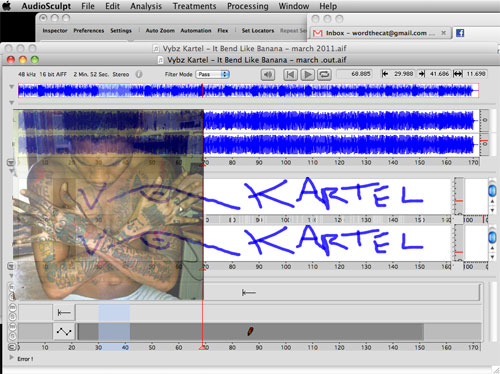The height and width of the screenshot is (374, 500).
Task: Click the selection duration double-arrow icon
Action: [458, 74]
